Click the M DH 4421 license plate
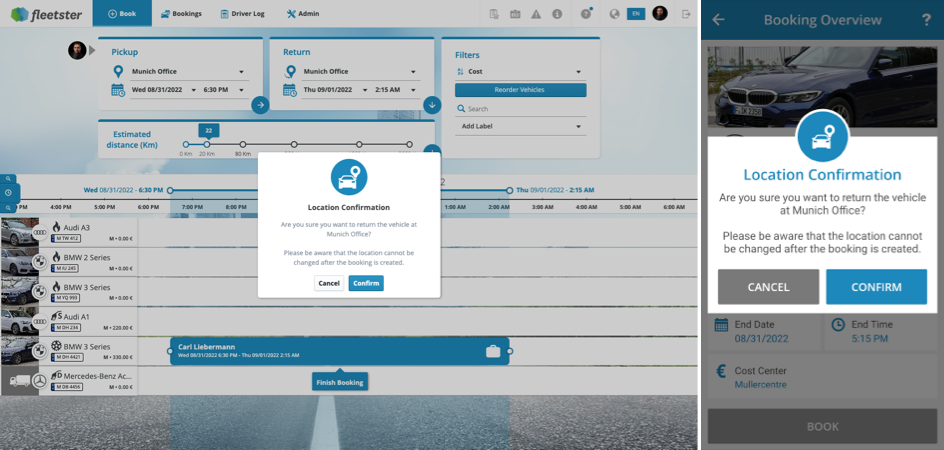 (x=66, y=357)
